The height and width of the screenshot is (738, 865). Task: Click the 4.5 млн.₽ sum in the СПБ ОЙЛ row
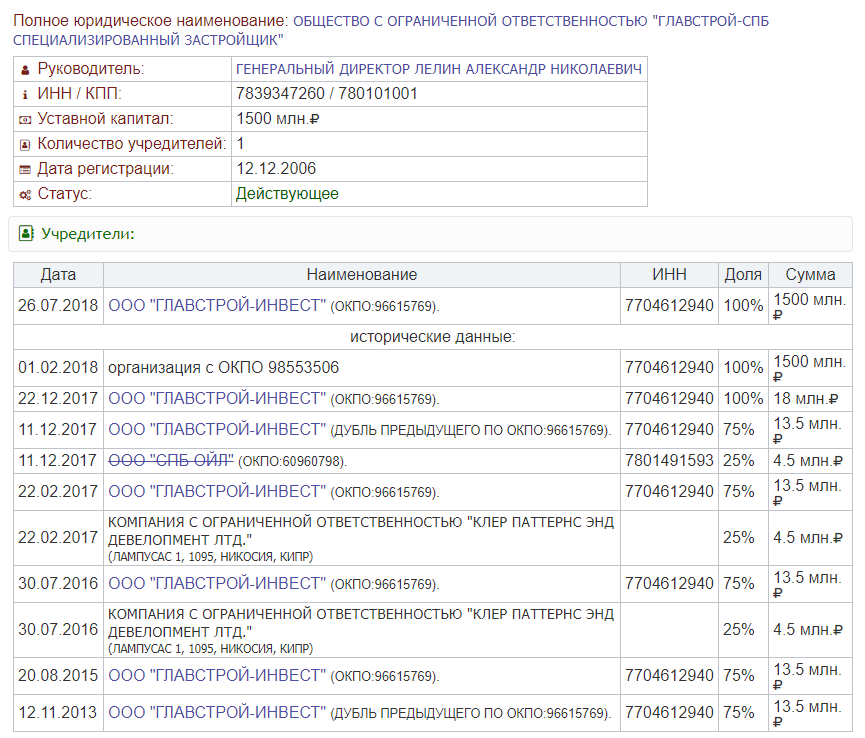coord(808,461)
